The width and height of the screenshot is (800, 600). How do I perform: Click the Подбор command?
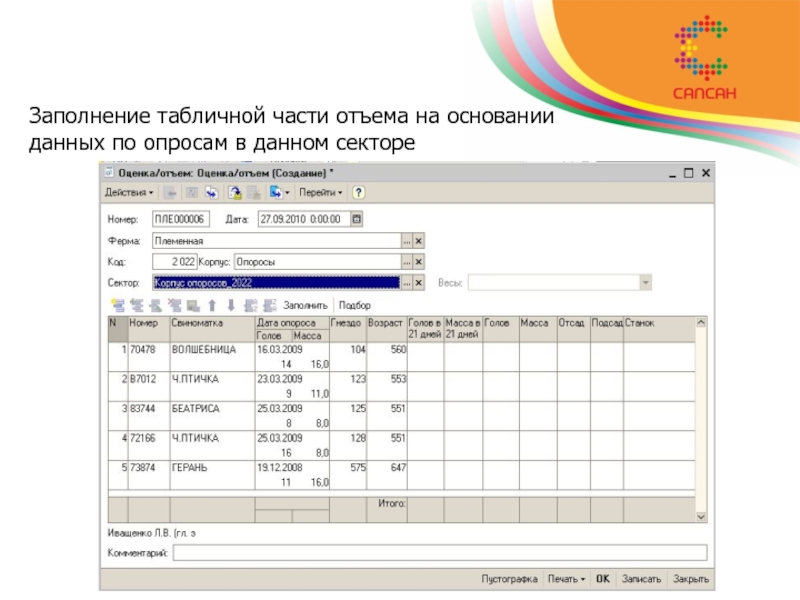pyautogui.click(x=354, y=305)
